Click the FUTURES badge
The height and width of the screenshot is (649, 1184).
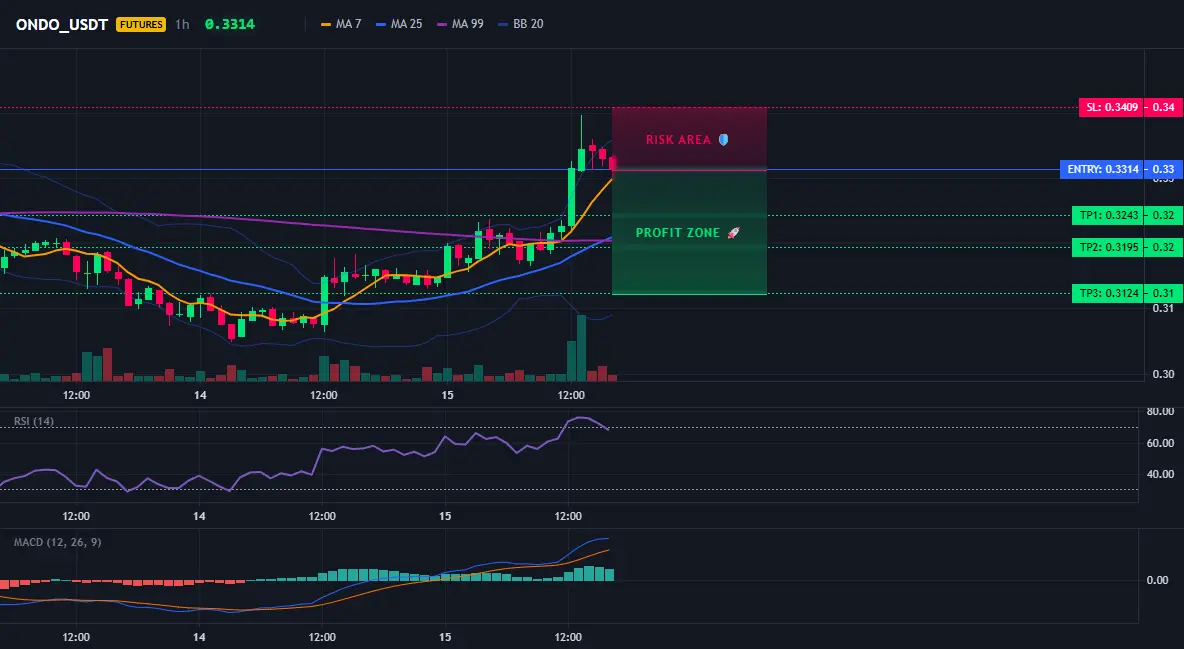pyautogui.click(x=140, y=24)
